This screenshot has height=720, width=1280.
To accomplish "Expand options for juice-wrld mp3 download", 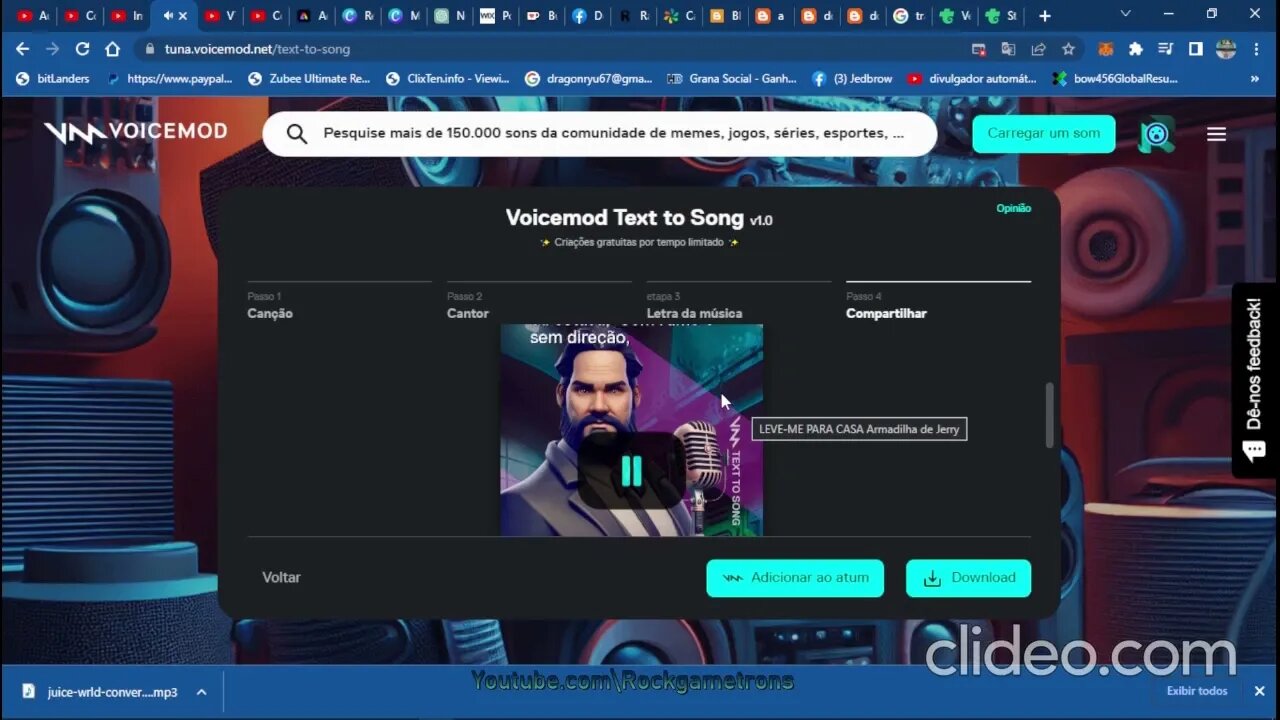I will (x=201, y=691).
